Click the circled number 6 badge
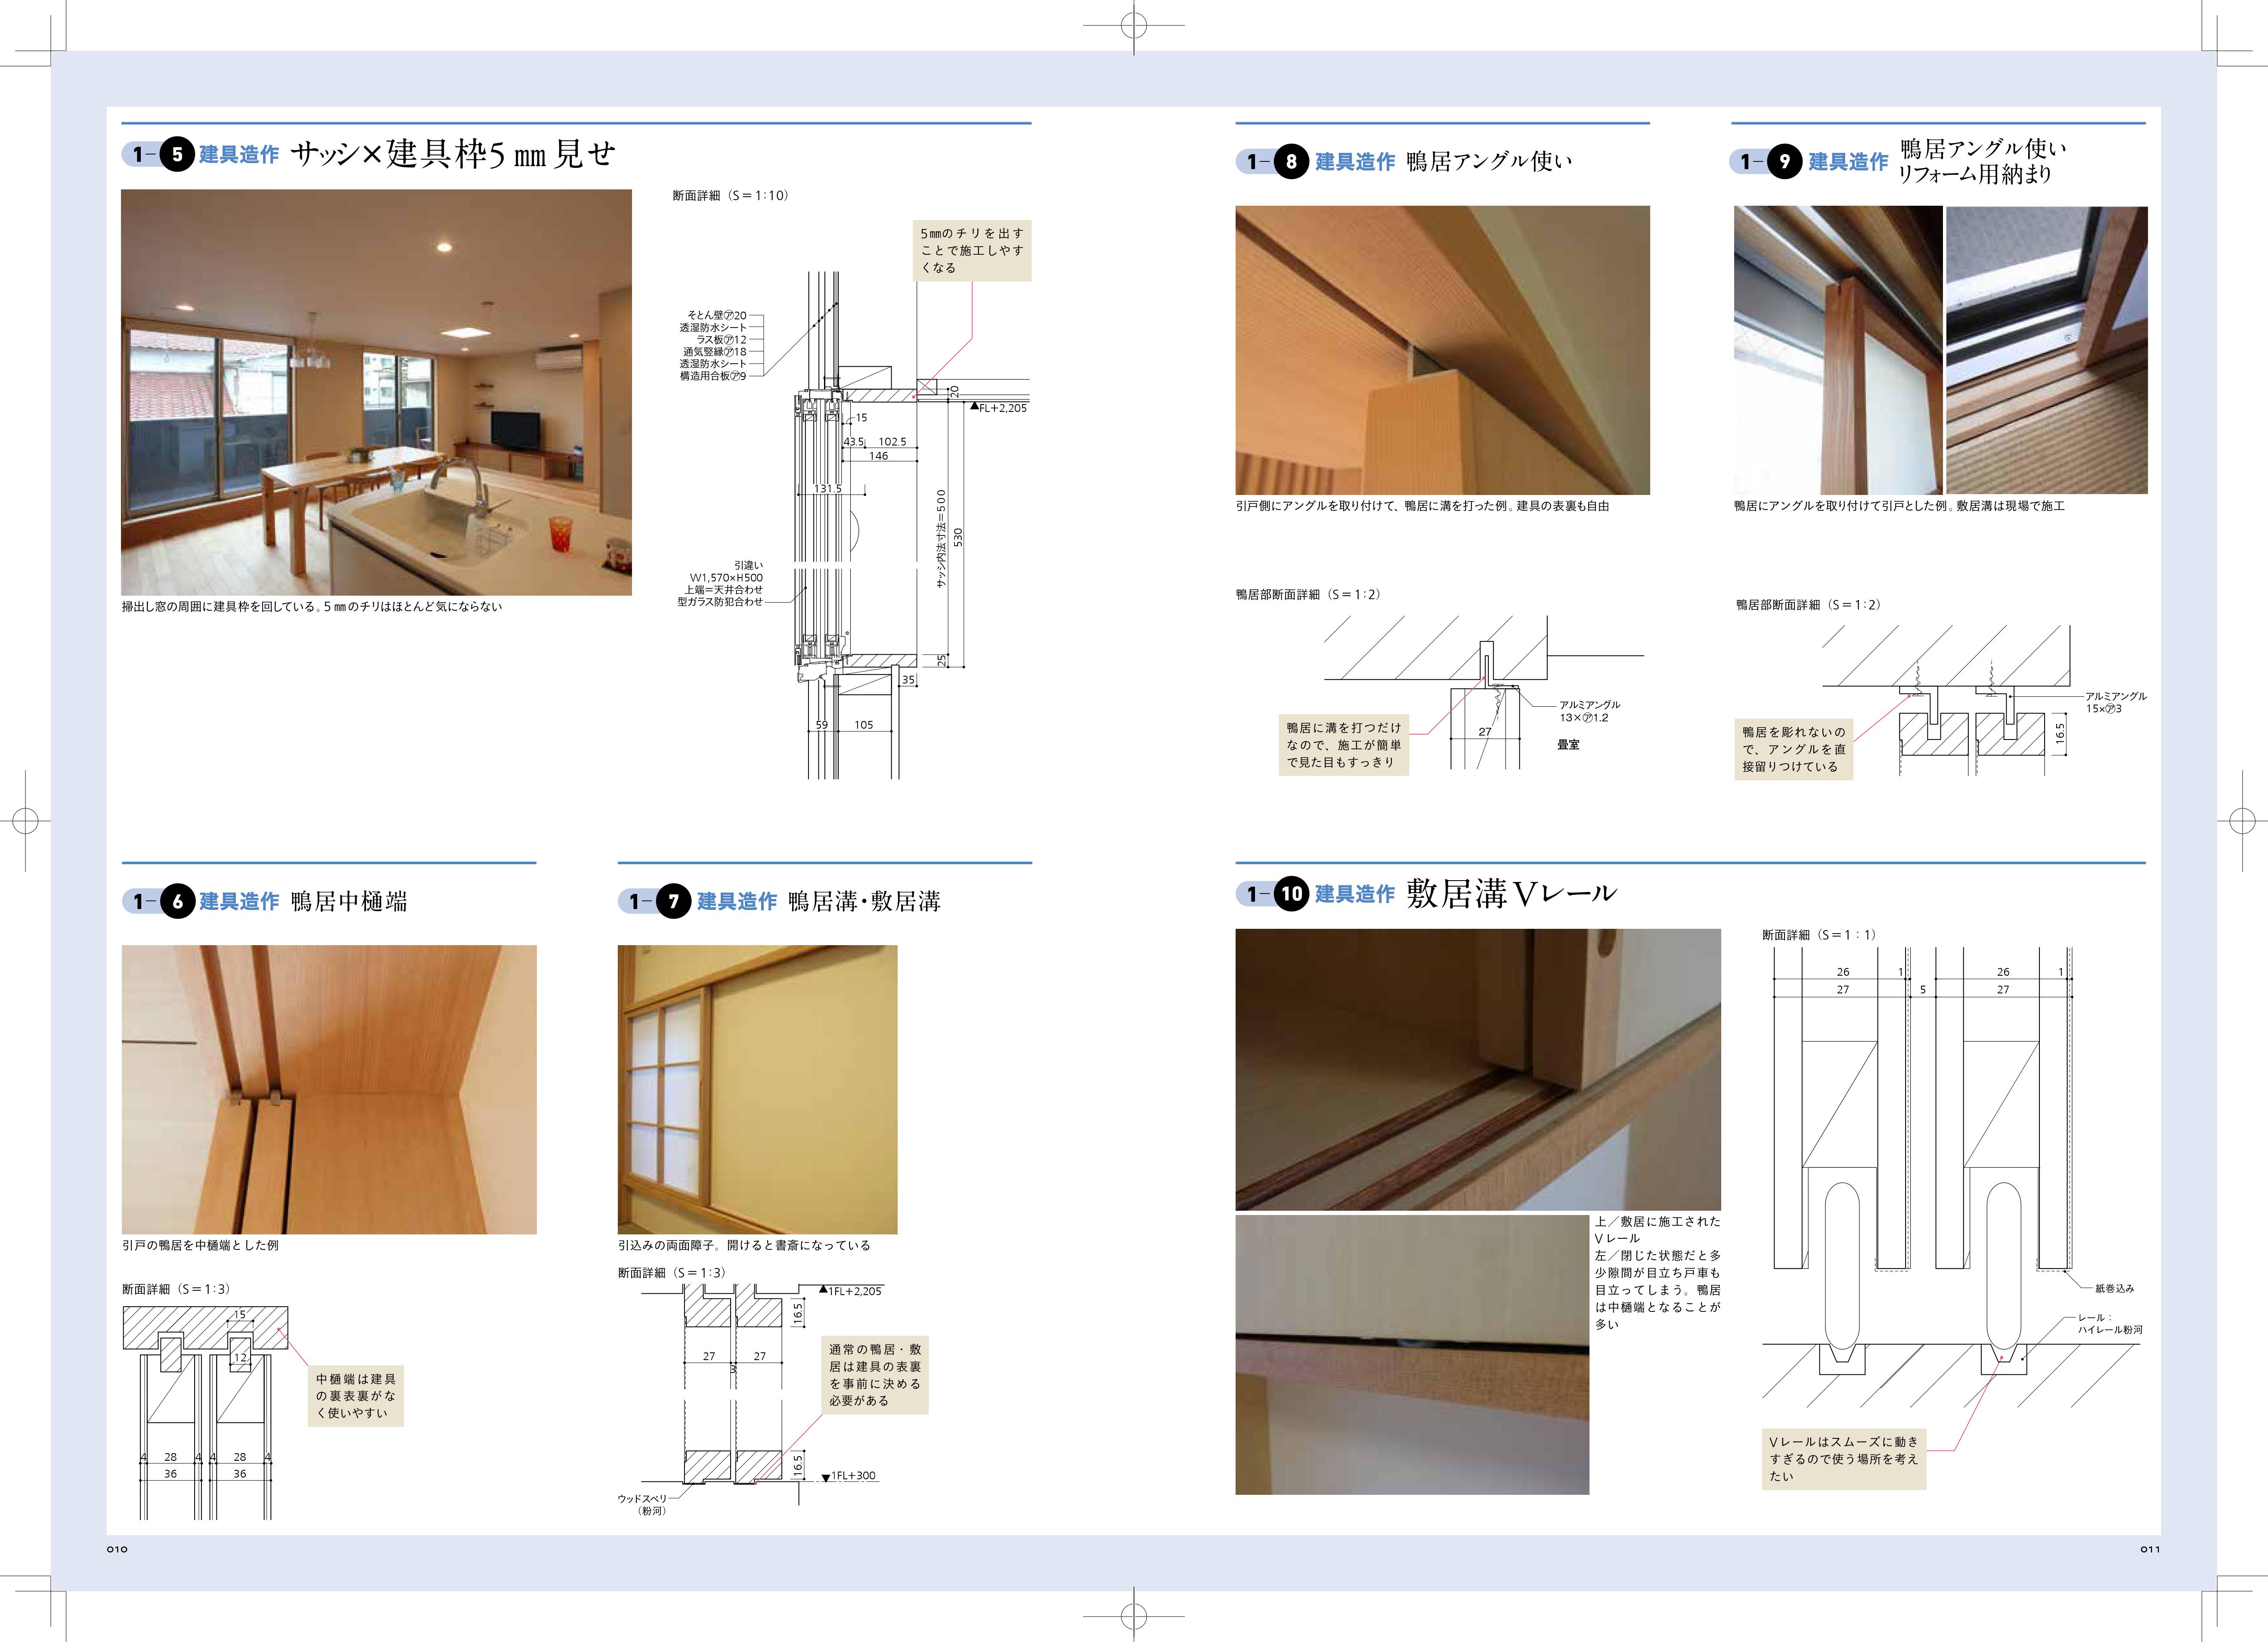The width and height of the screenshot is (2268, 1642). coord(177,901)
